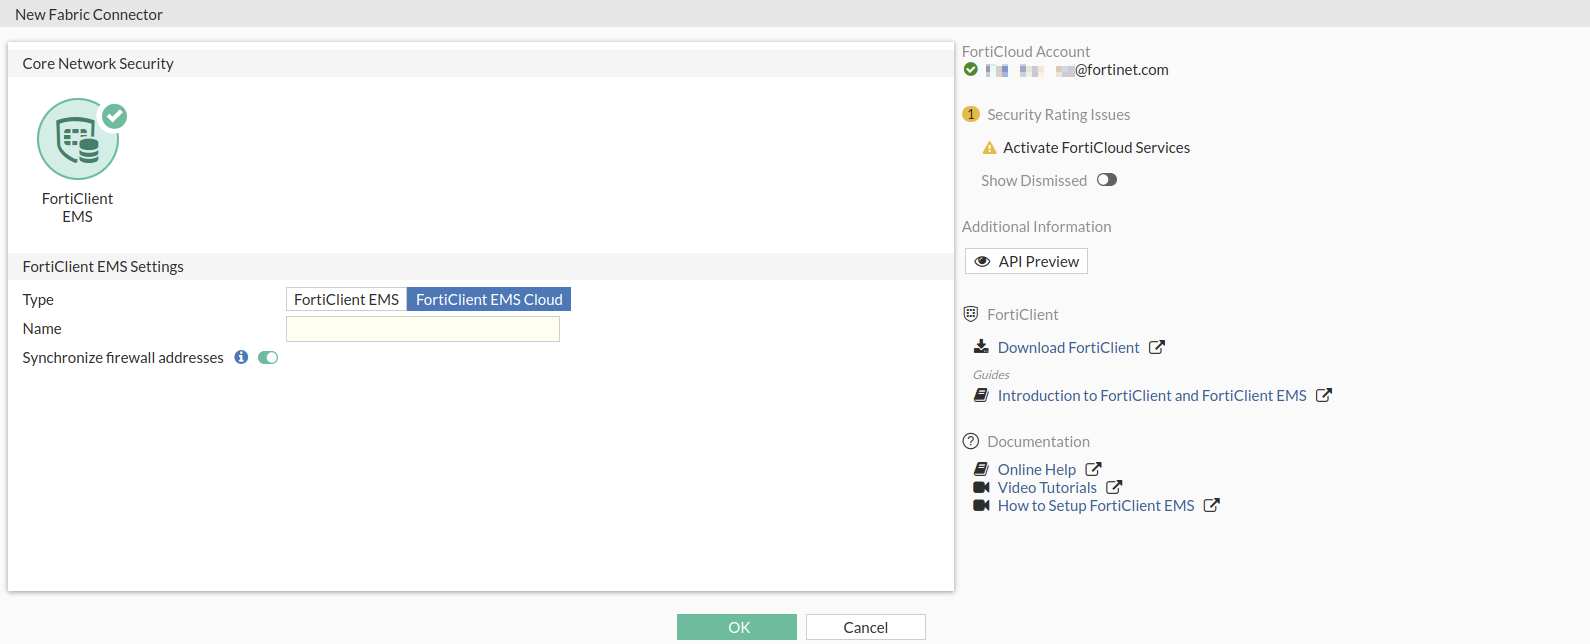The height and width of the screenshot is (644, 1590).
Task: Click the Documentation heading text
Action: (1038, 442)
